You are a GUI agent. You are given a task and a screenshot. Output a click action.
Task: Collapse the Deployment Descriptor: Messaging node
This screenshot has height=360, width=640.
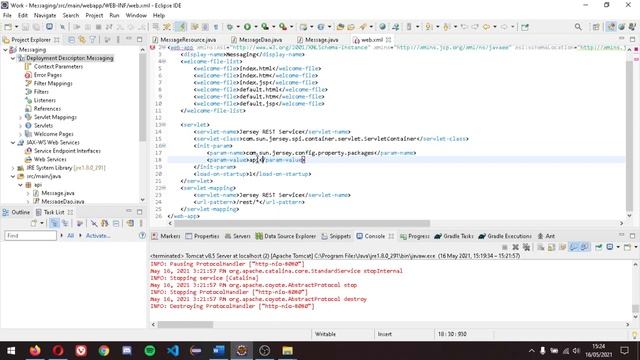point(13,58)
